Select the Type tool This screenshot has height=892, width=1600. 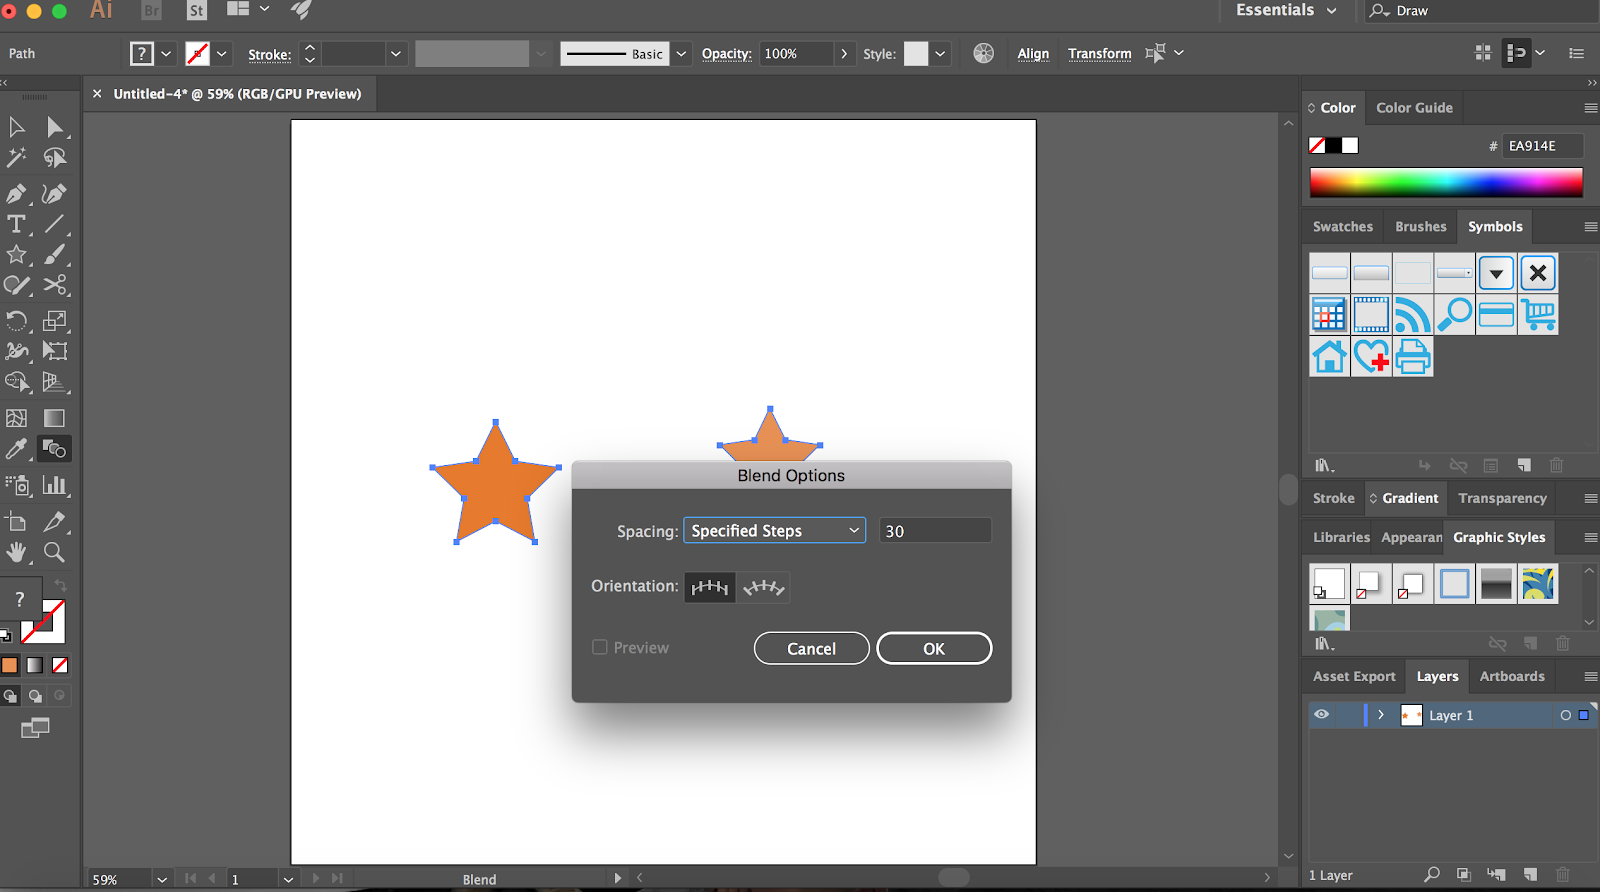(x=17, y=224)
